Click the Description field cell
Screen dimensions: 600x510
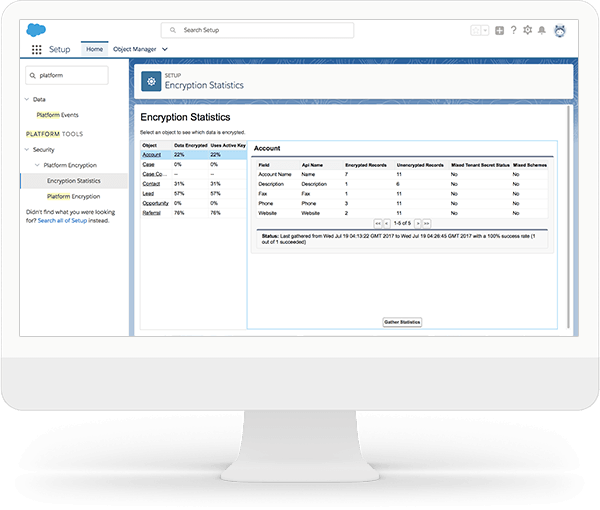pos(271,184)
